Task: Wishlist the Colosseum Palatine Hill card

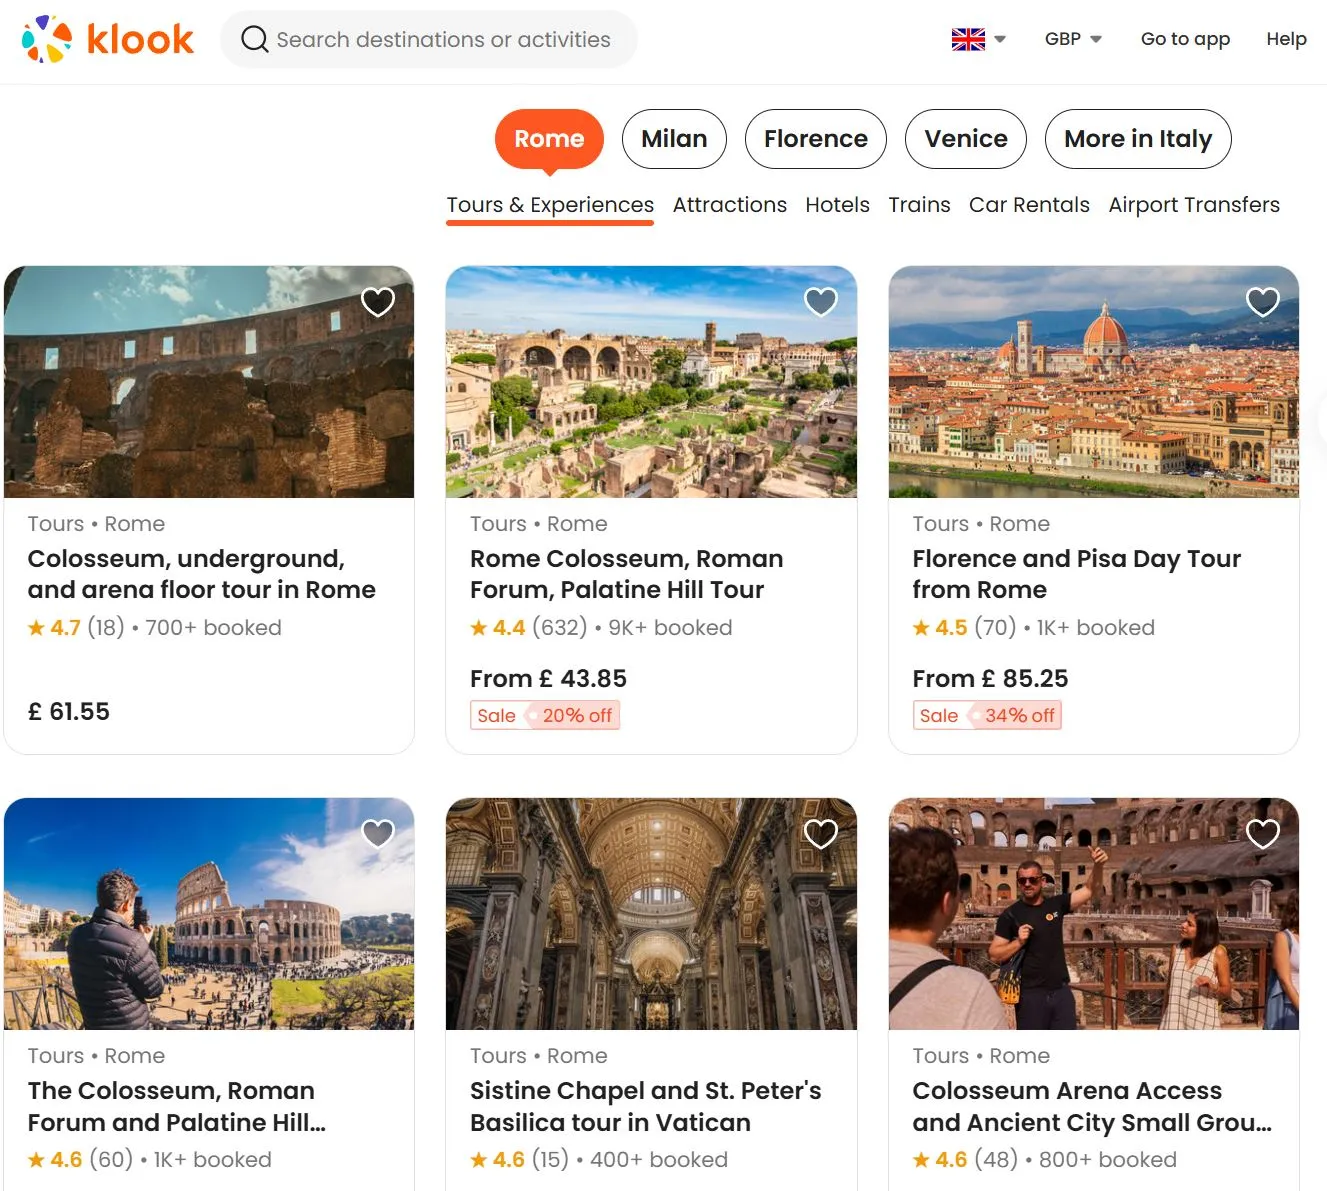Action: tap(378, 833)
